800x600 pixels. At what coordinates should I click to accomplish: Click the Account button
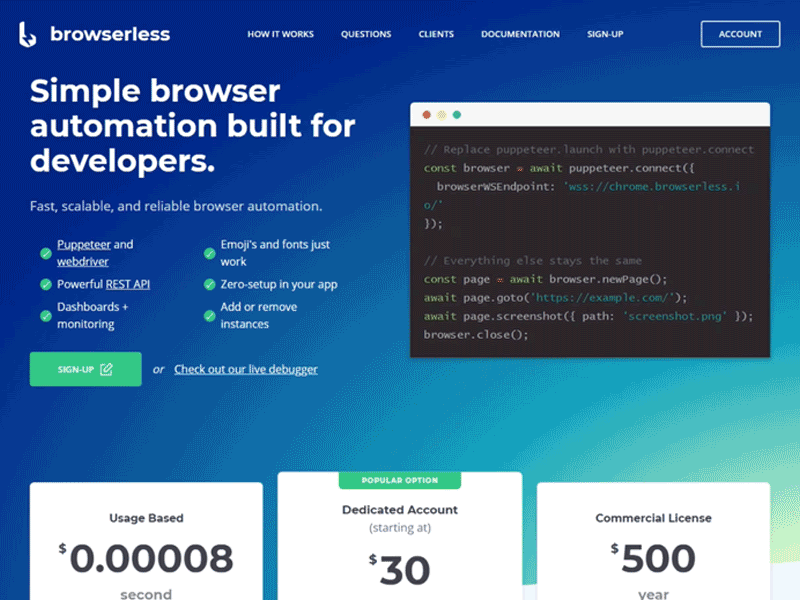coord(740,34)
